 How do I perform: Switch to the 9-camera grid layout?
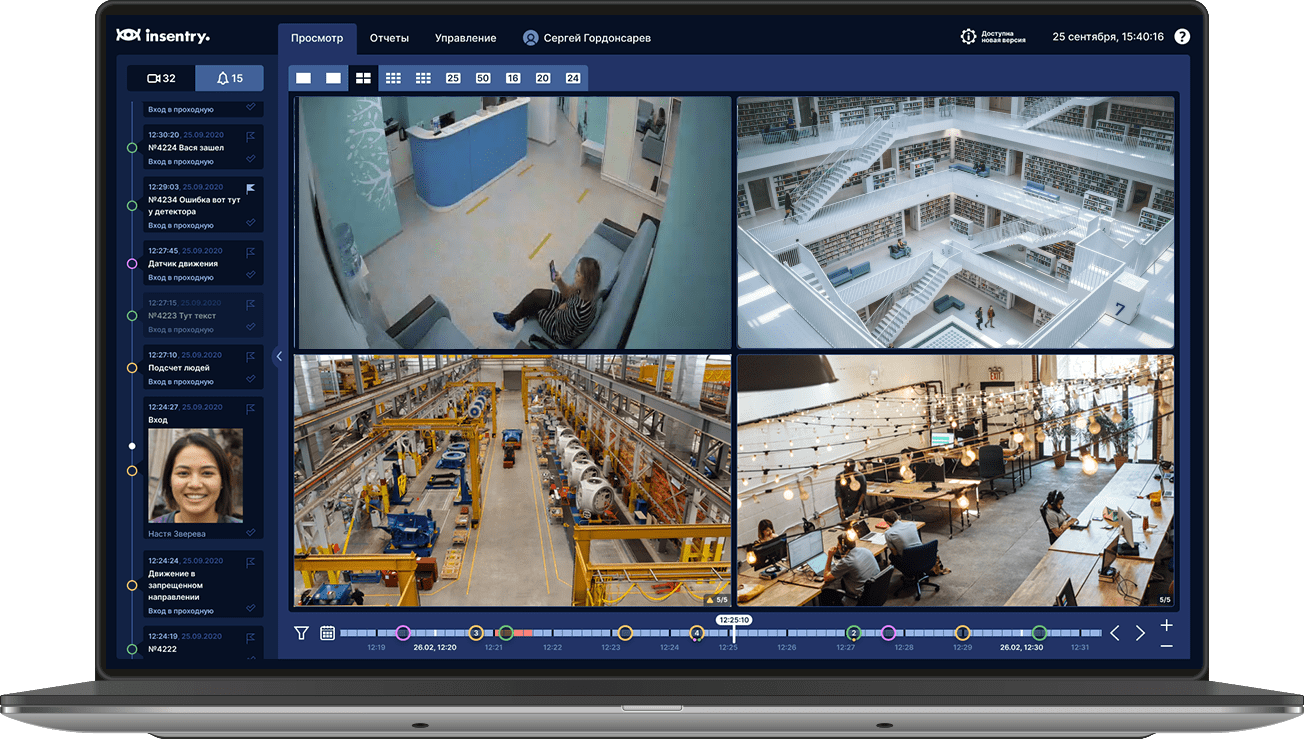(x=393, y=76)
